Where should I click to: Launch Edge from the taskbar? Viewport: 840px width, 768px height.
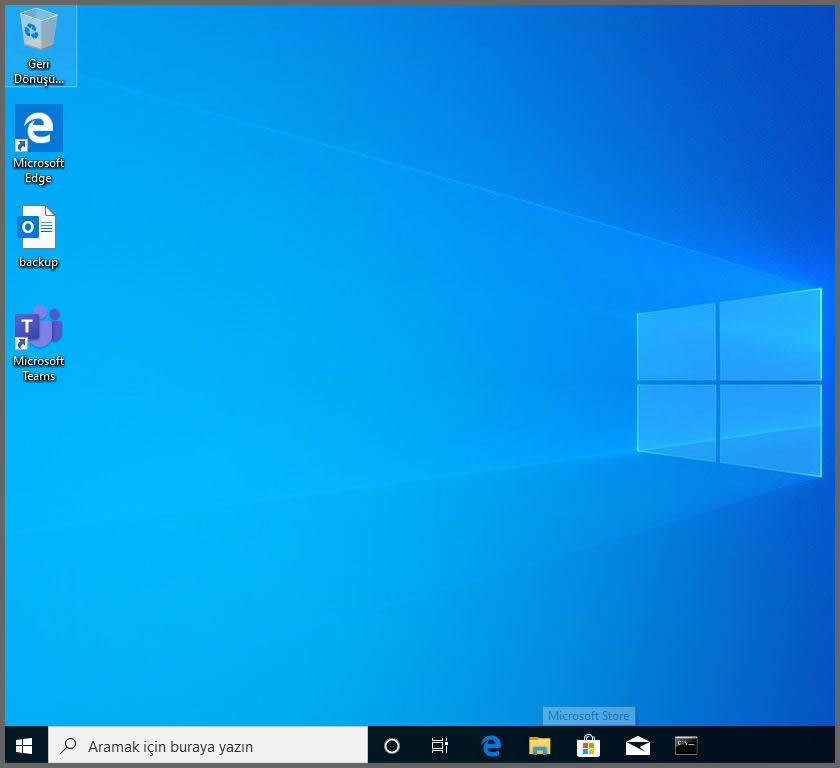pyautogui.click(x=491, y=745)
